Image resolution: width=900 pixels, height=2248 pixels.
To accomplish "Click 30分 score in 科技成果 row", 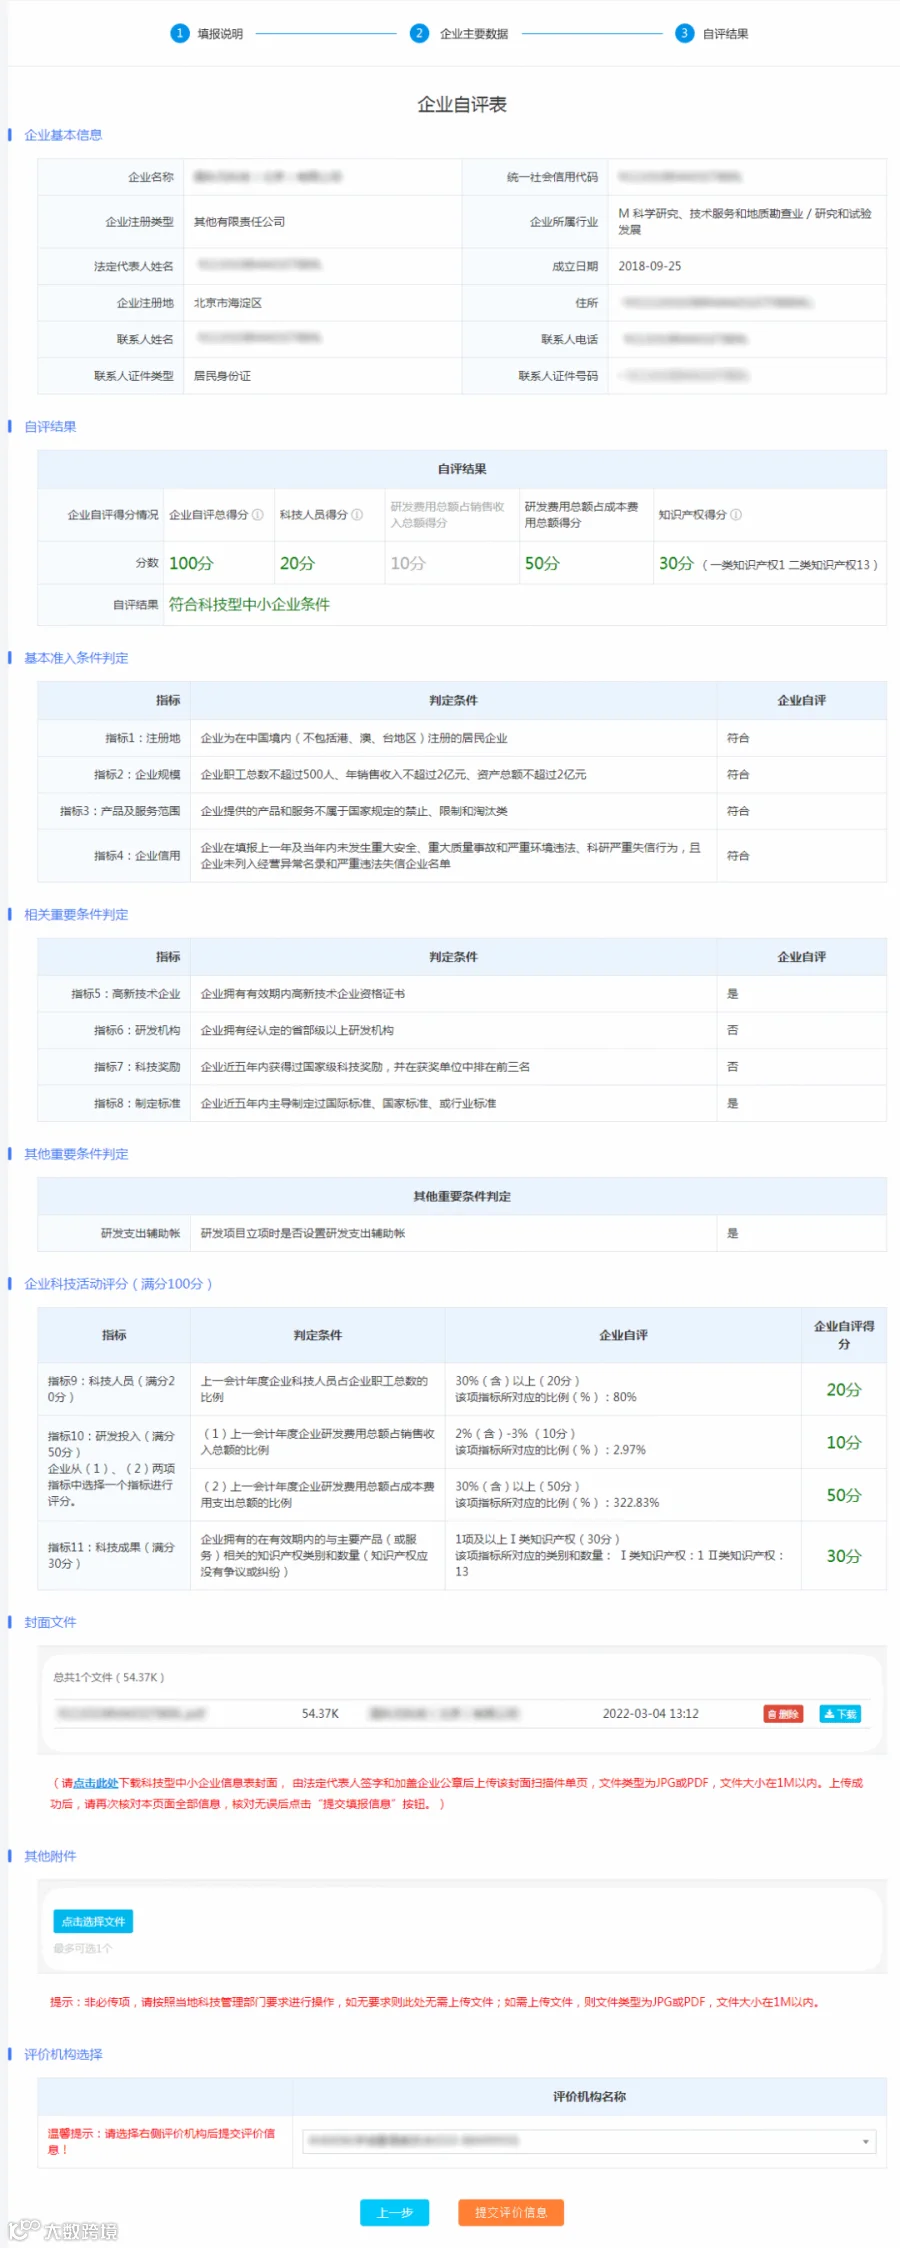I will click(x=843, y=1557).
